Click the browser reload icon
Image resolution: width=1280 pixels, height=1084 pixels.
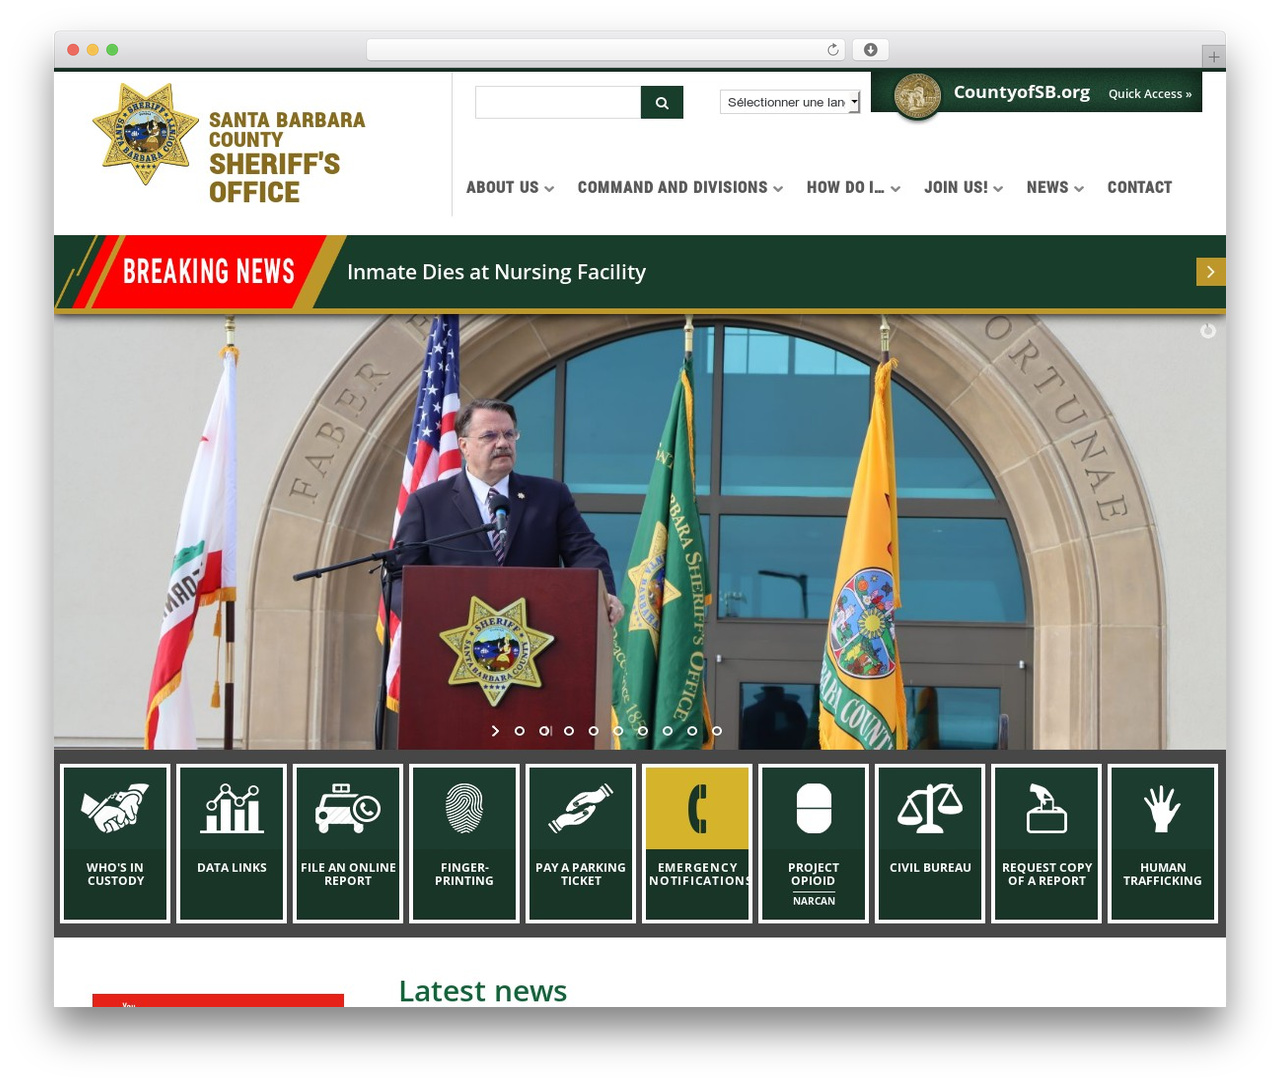click(833, 50)
